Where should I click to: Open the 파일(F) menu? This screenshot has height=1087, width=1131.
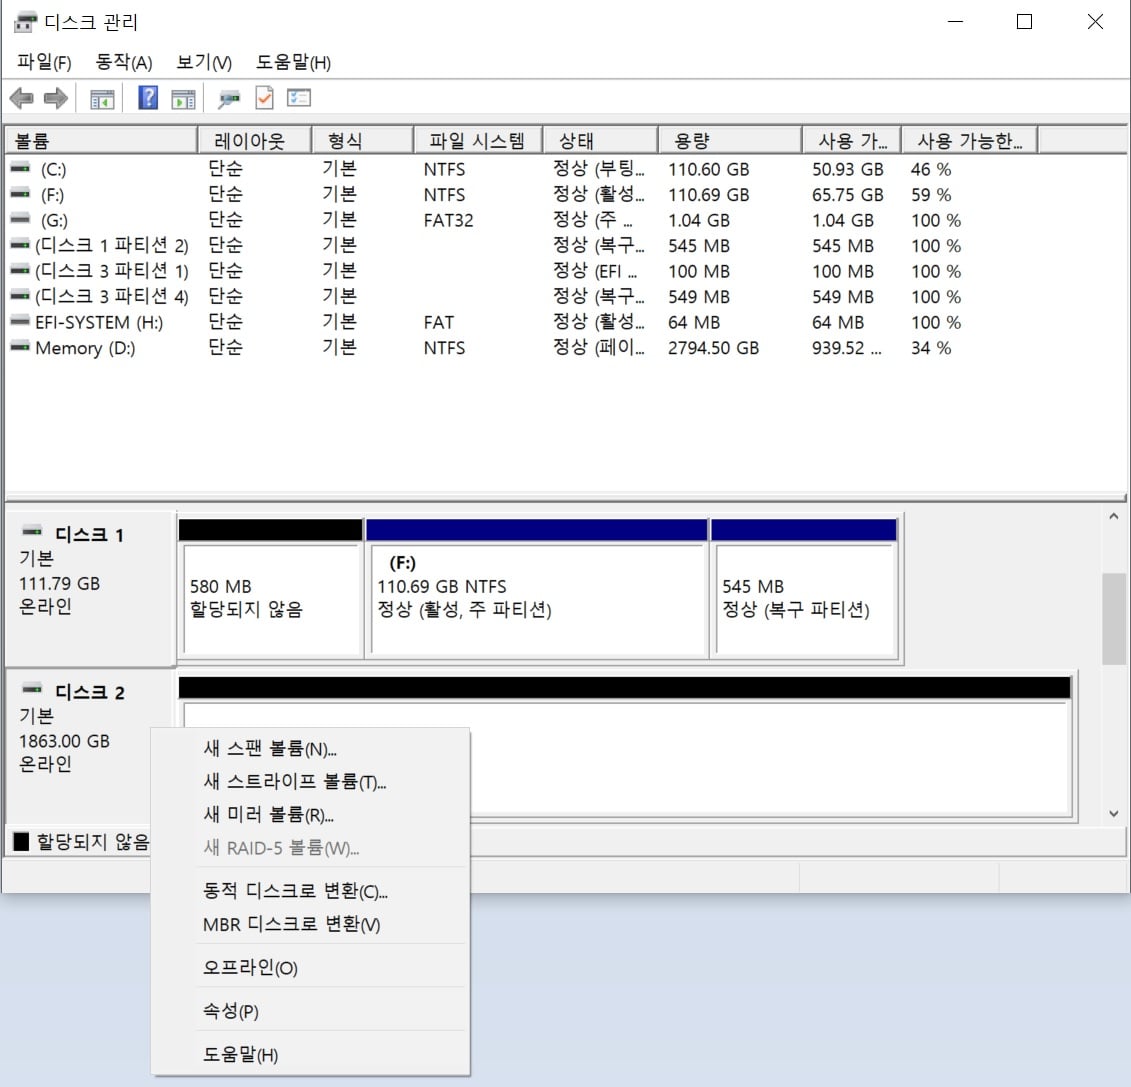click(x=44, y=63)
